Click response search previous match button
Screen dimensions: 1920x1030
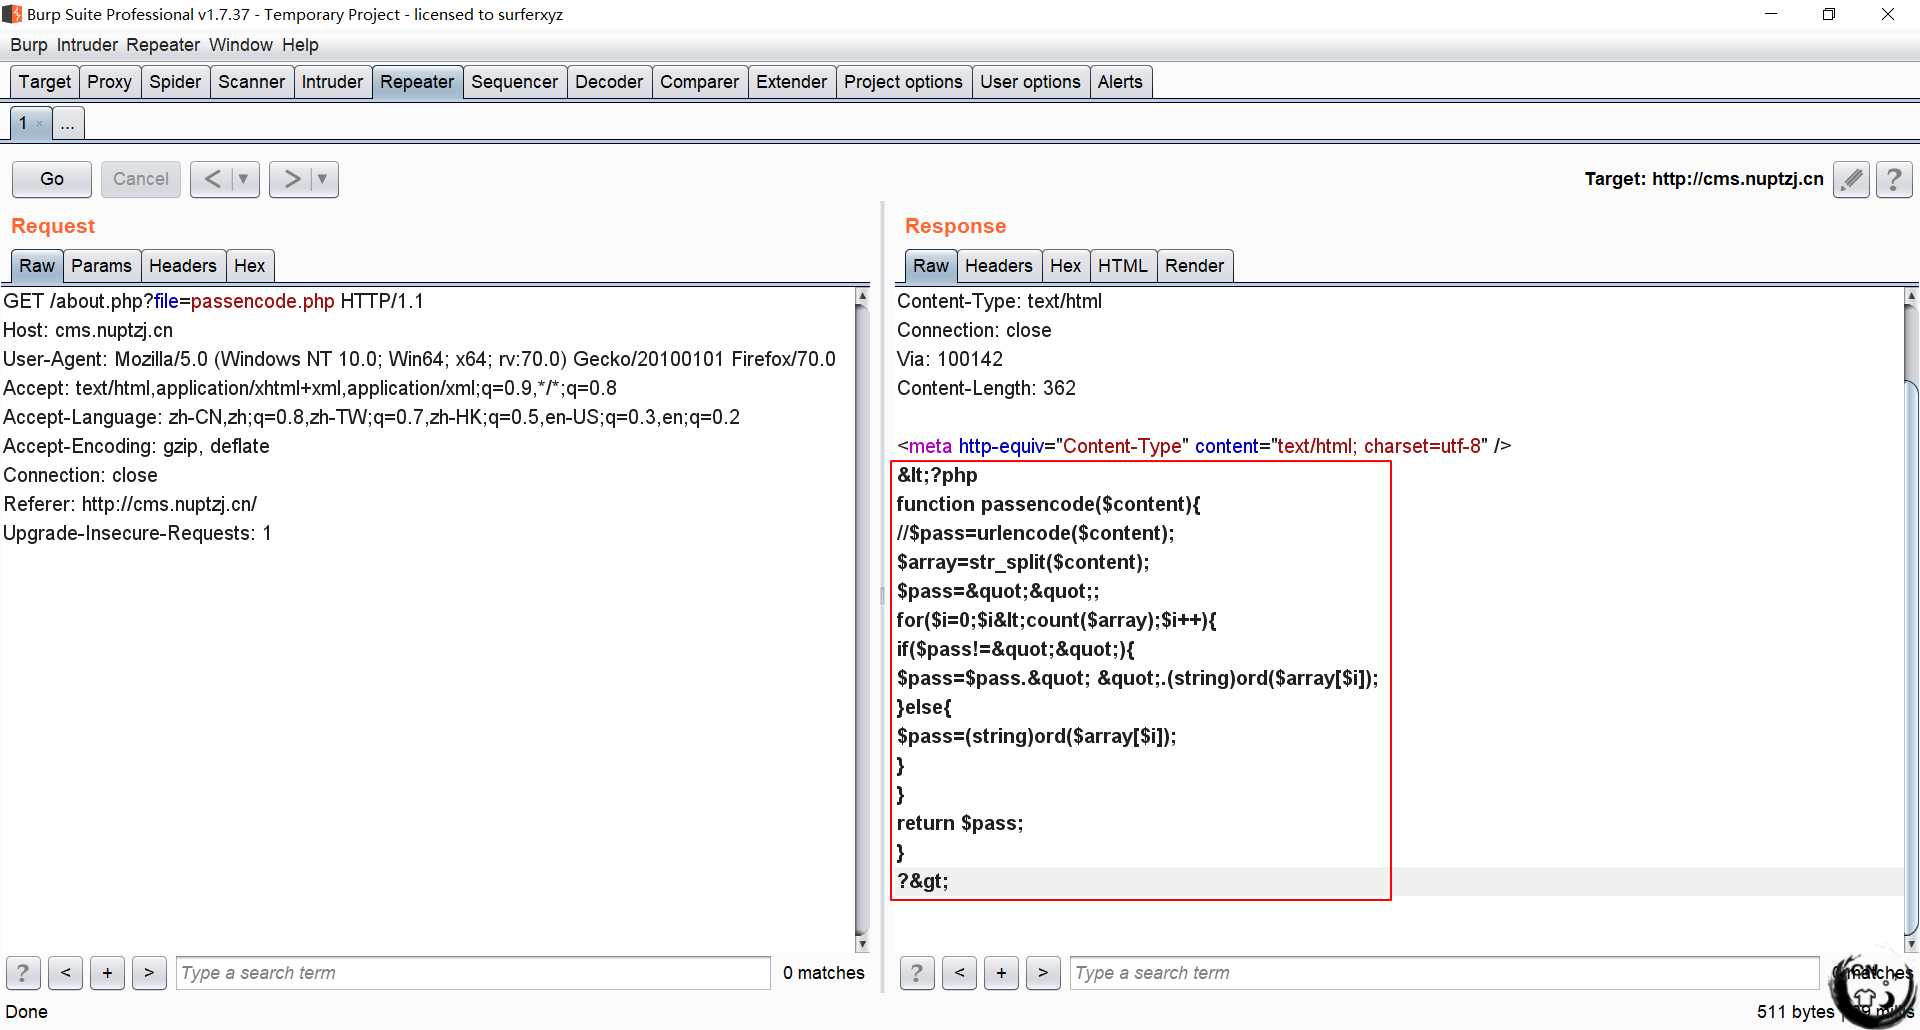pos(959,973)
